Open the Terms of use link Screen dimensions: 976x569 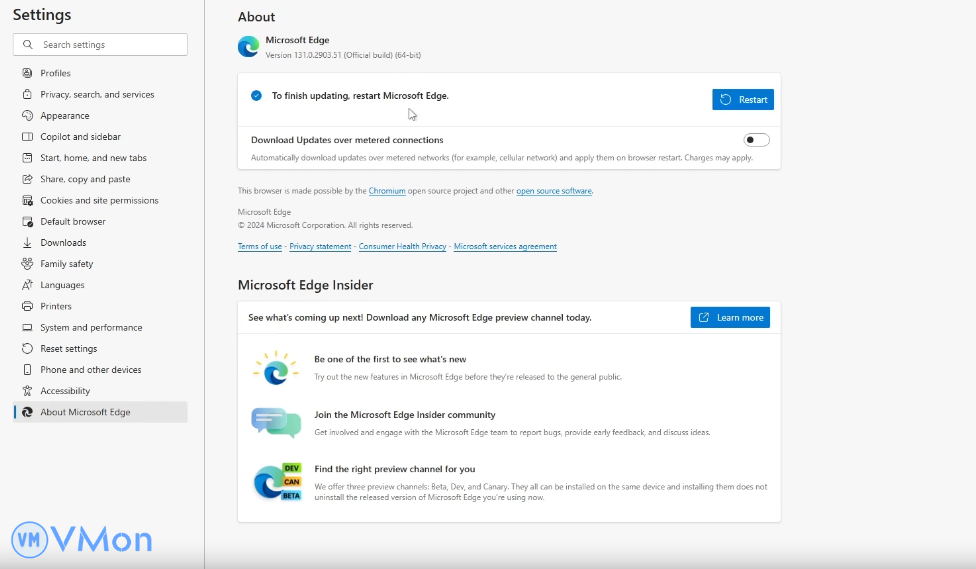pyautogui.click(x=260, y=247)
